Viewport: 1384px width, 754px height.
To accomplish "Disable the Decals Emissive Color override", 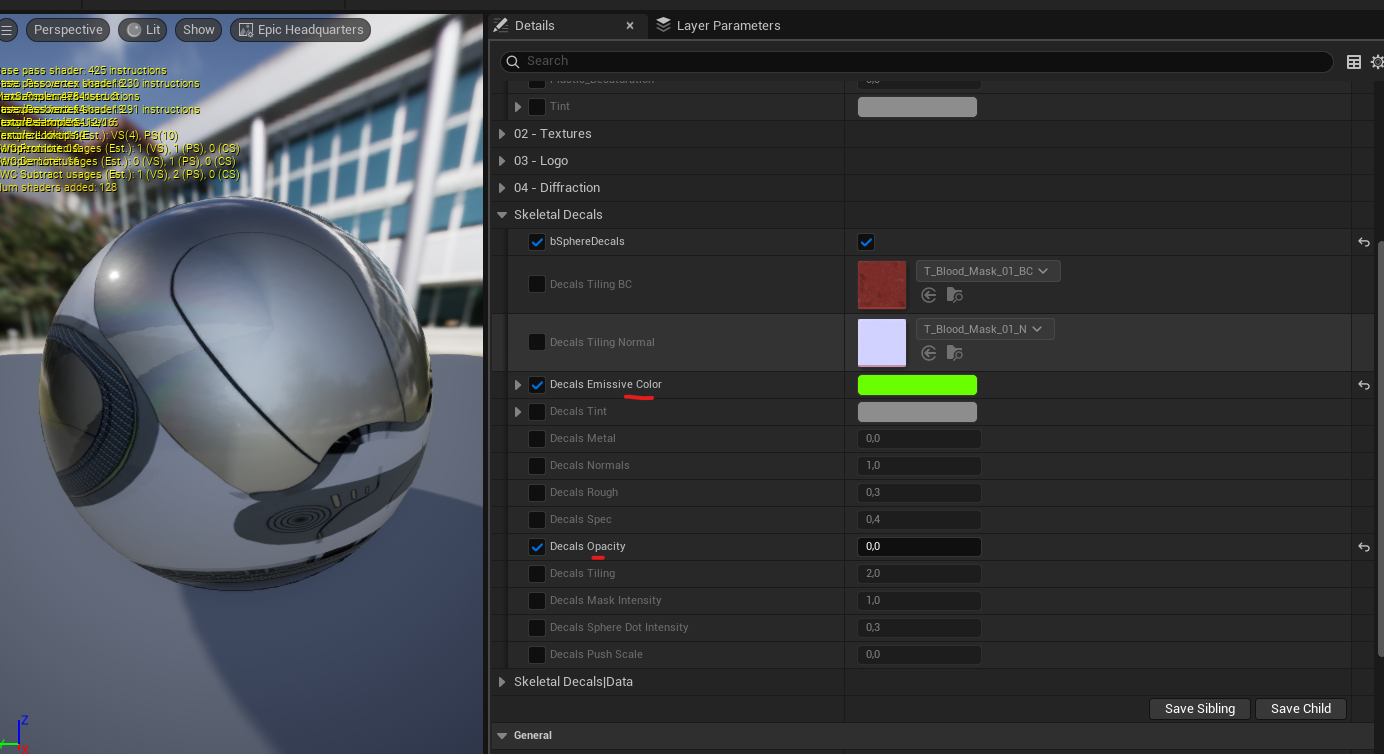I will 537,385.
